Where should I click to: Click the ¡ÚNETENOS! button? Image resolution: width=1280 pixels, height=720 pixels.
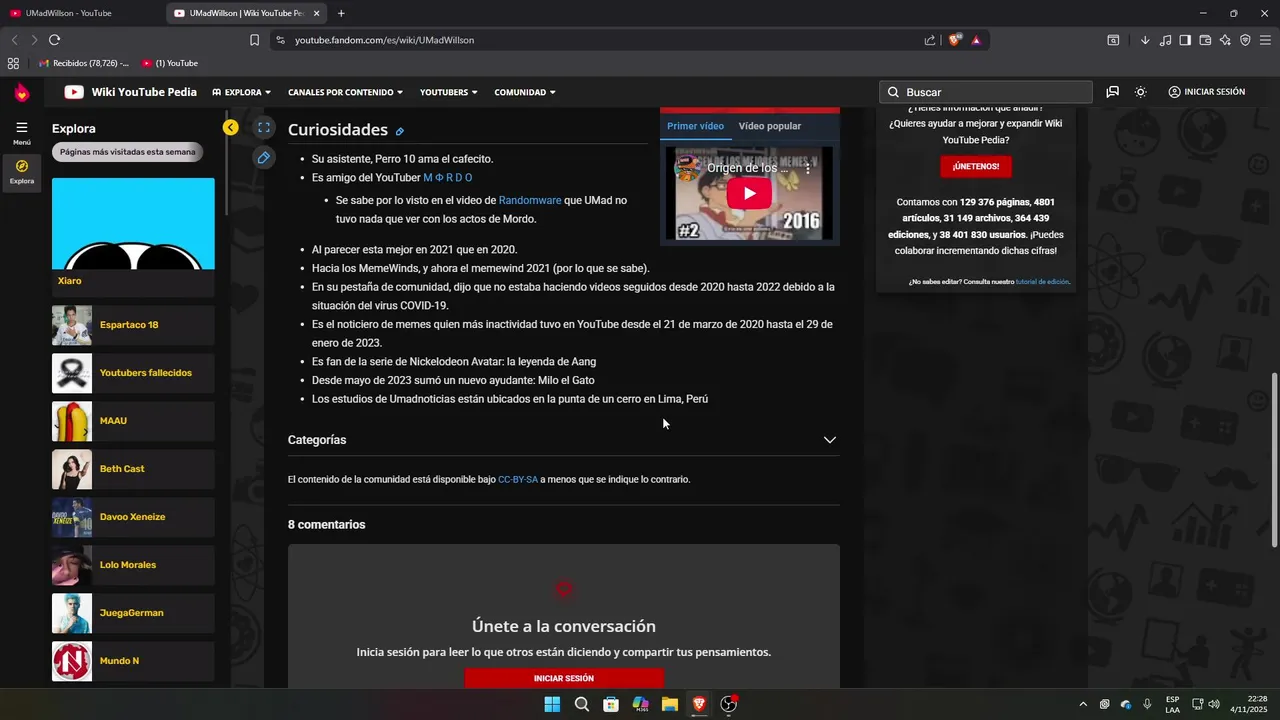[x=976, y=166]
